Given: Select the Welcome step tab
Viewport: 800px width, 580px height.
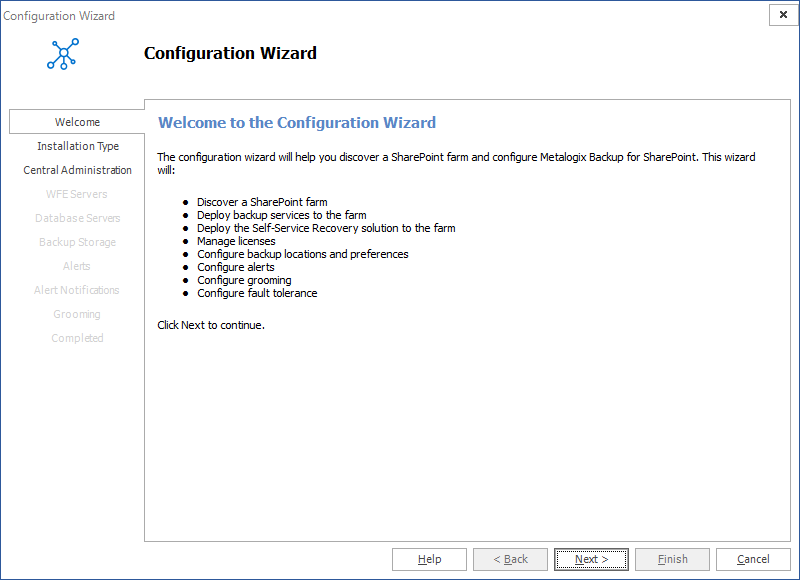Looking at the screenshot, I should pos(77,122).
